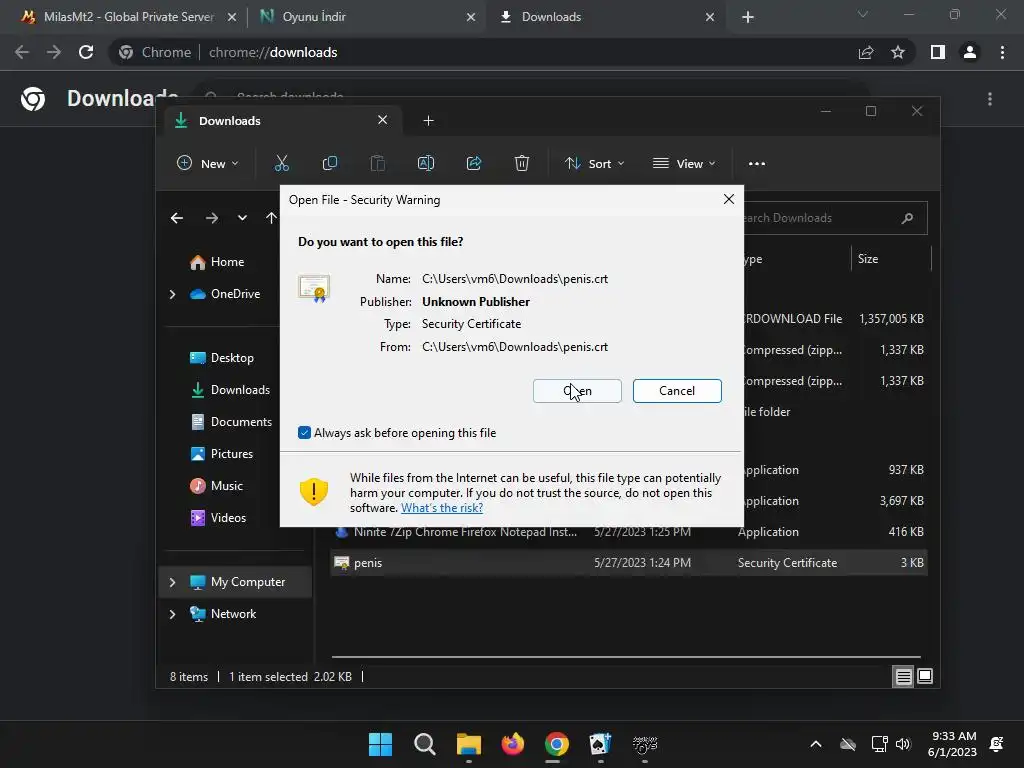Launch Firefox from the taskbar
This screenshot has width=1024, height=768.
[x=513, y=744]
